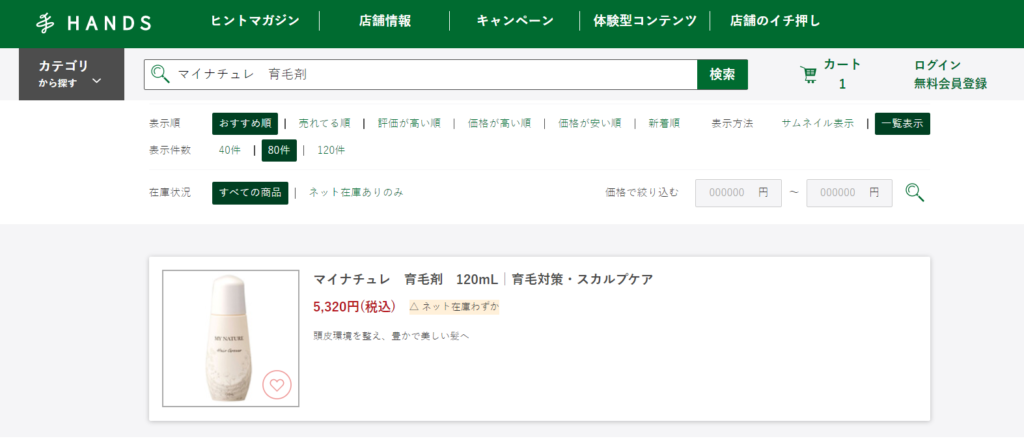
Task: Click the maximum price input field
Action: (x=849, y=193)
